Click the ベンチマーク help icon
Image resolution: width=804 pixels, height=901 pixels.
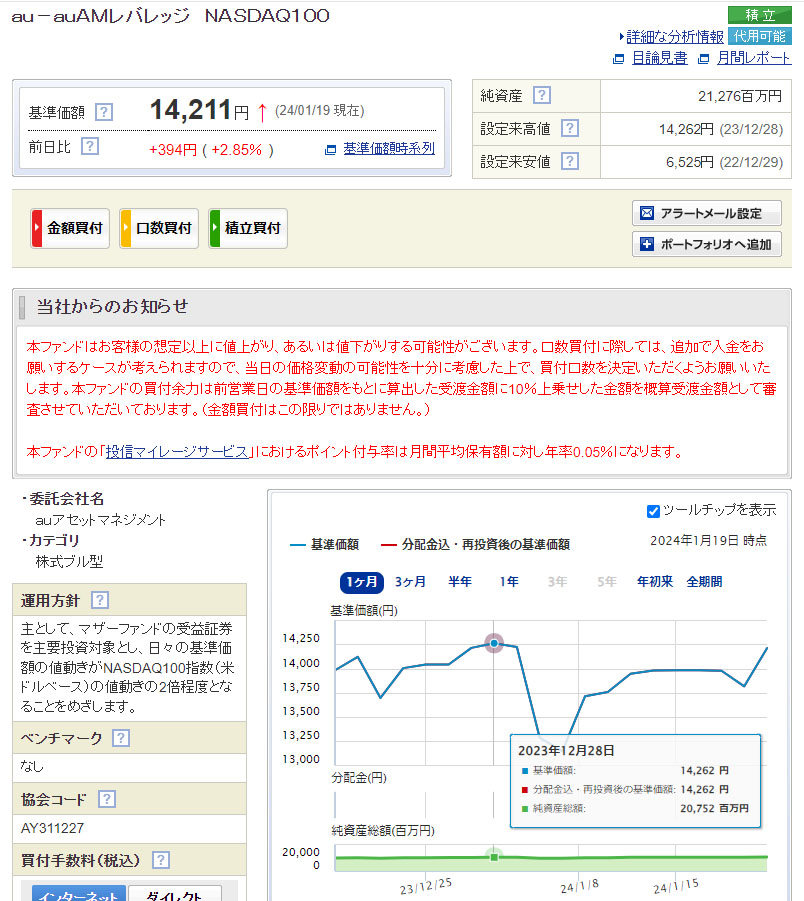click(x=121, y=738)
